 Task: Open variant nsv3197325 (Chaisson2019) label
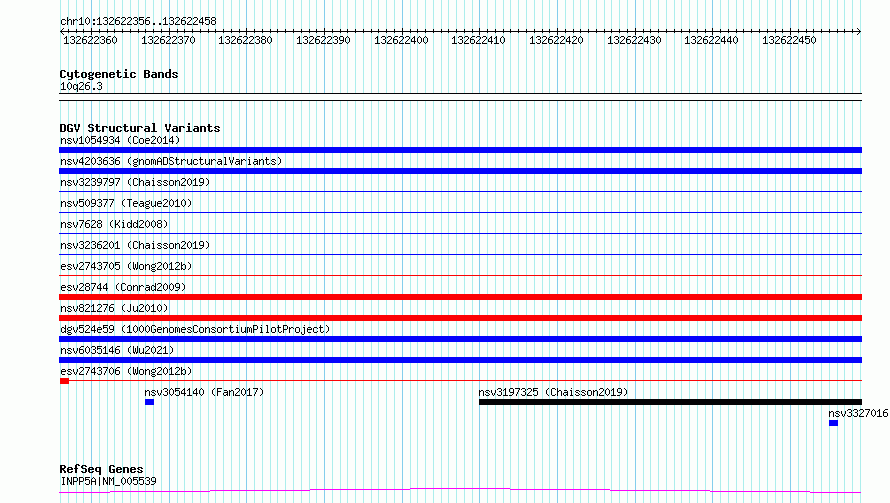point(553,392)
